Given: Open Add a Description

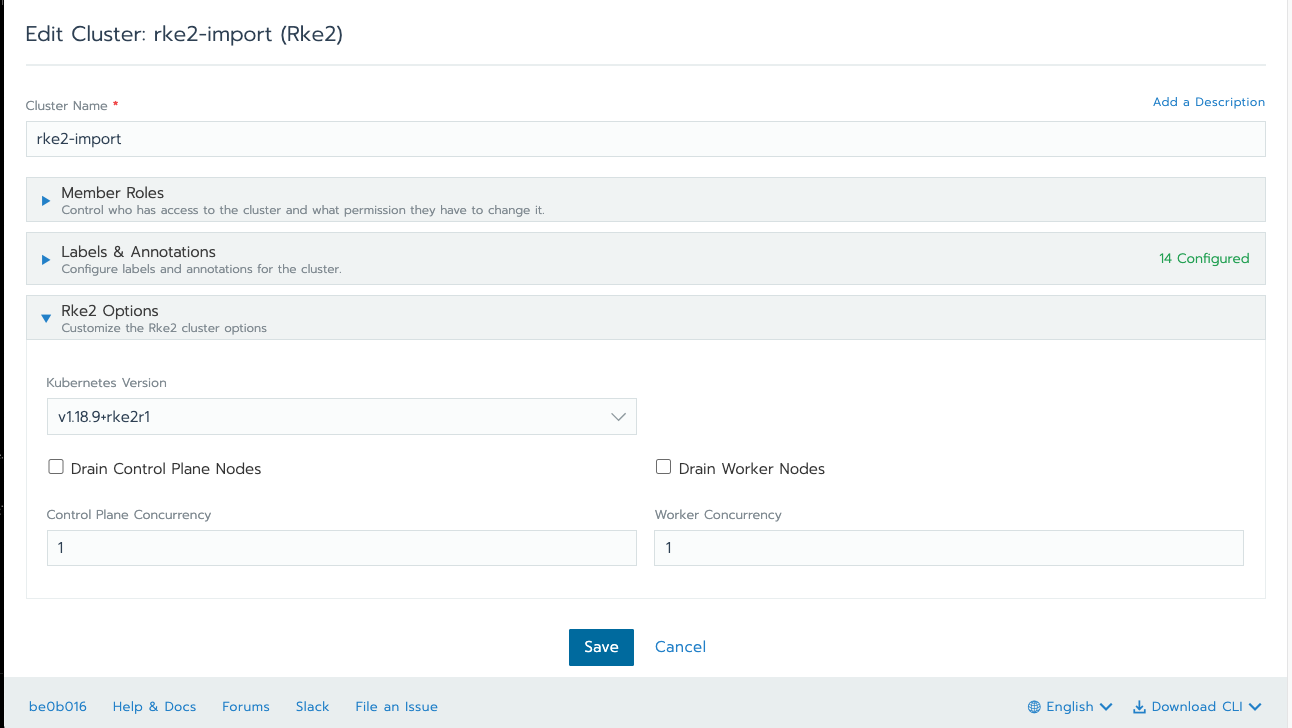Looking at the screenshot, I should 1208,101.
